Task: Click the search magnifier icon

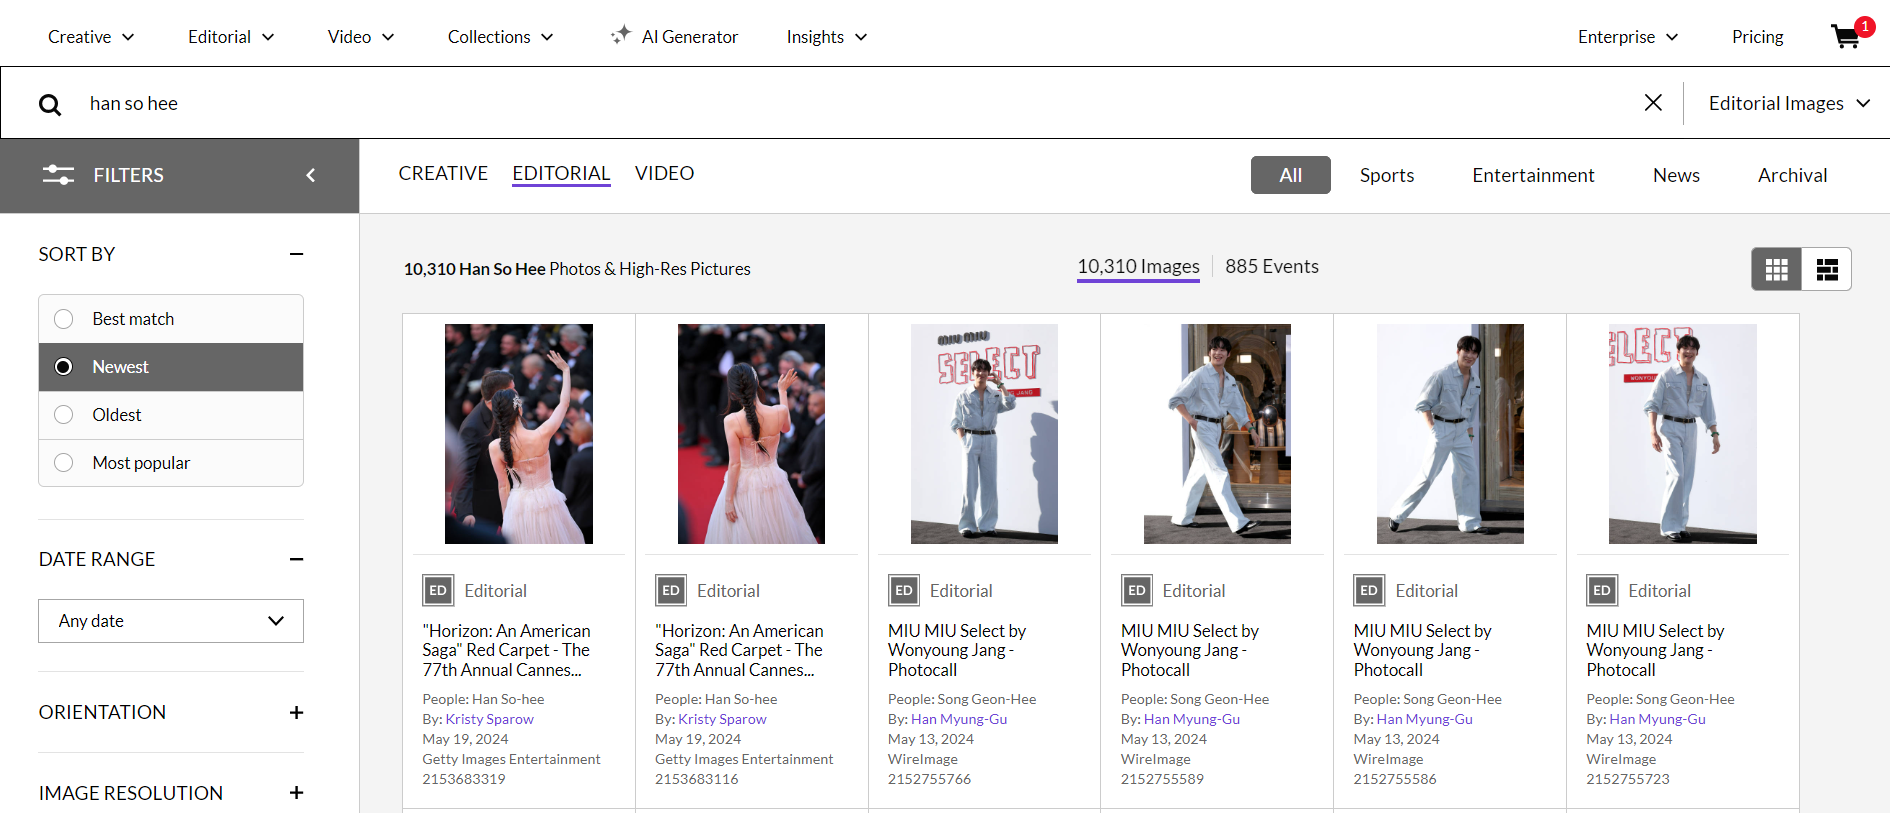Action: (50, 104)
